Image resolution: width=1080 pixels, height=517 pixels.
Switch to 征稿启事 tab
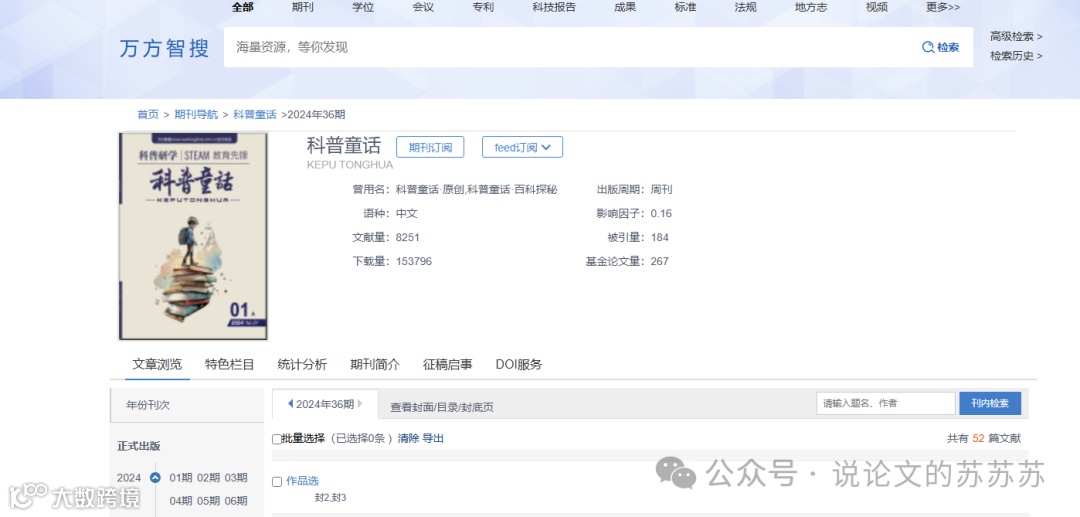pos(448,364)
